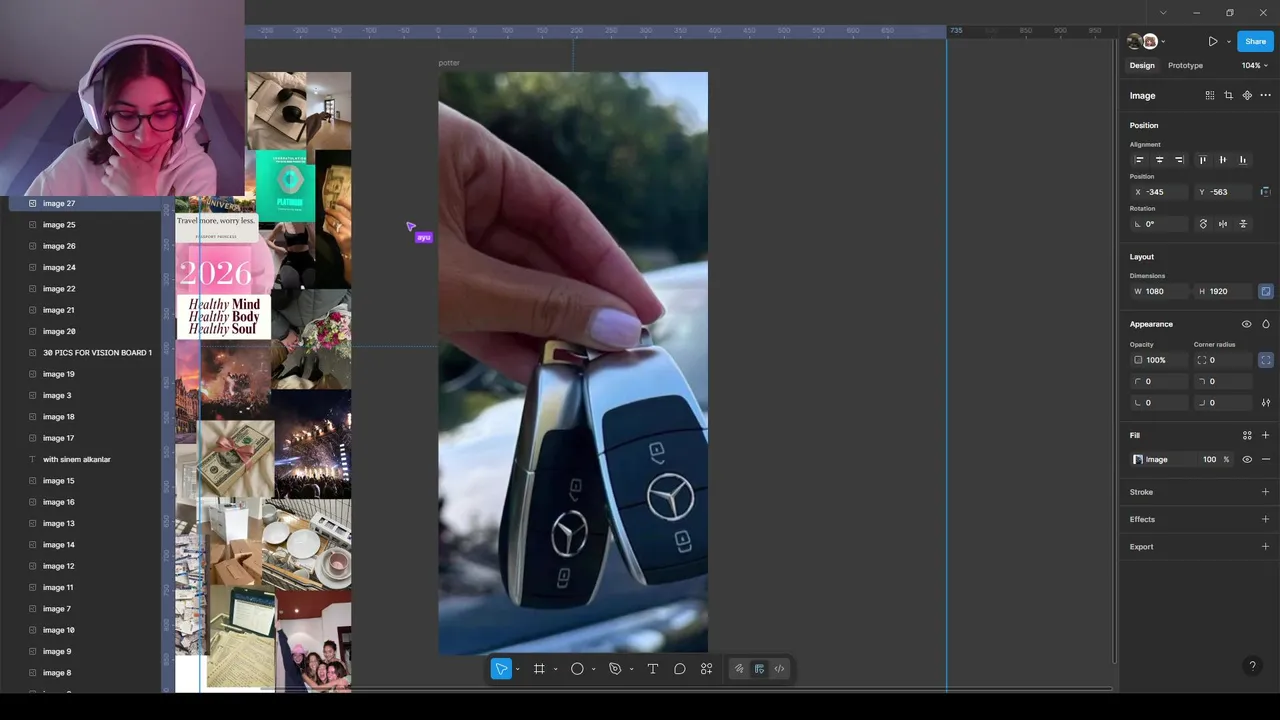This screenshot has height=720, width=1280.
Task: Open Frame tool dropdown arrow
Action: tap(555, 669)
